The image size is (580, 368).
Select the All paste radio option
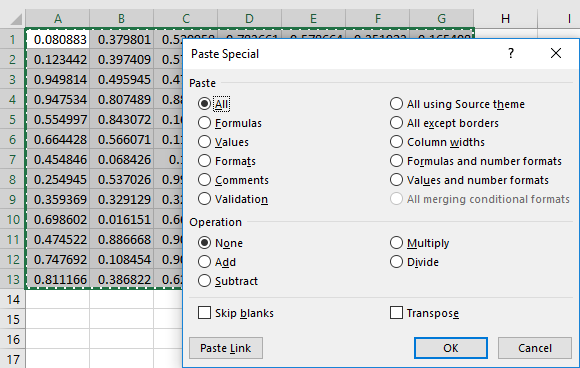[x=205, y=104]
